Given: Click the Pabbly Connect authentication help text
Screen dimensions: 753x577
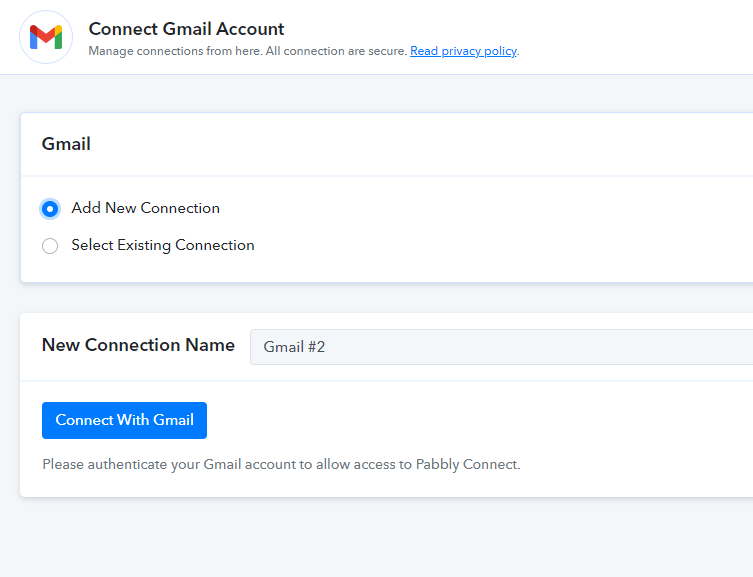Looking at the screenshot, I should pyautogui.click(x=281, y=465).
